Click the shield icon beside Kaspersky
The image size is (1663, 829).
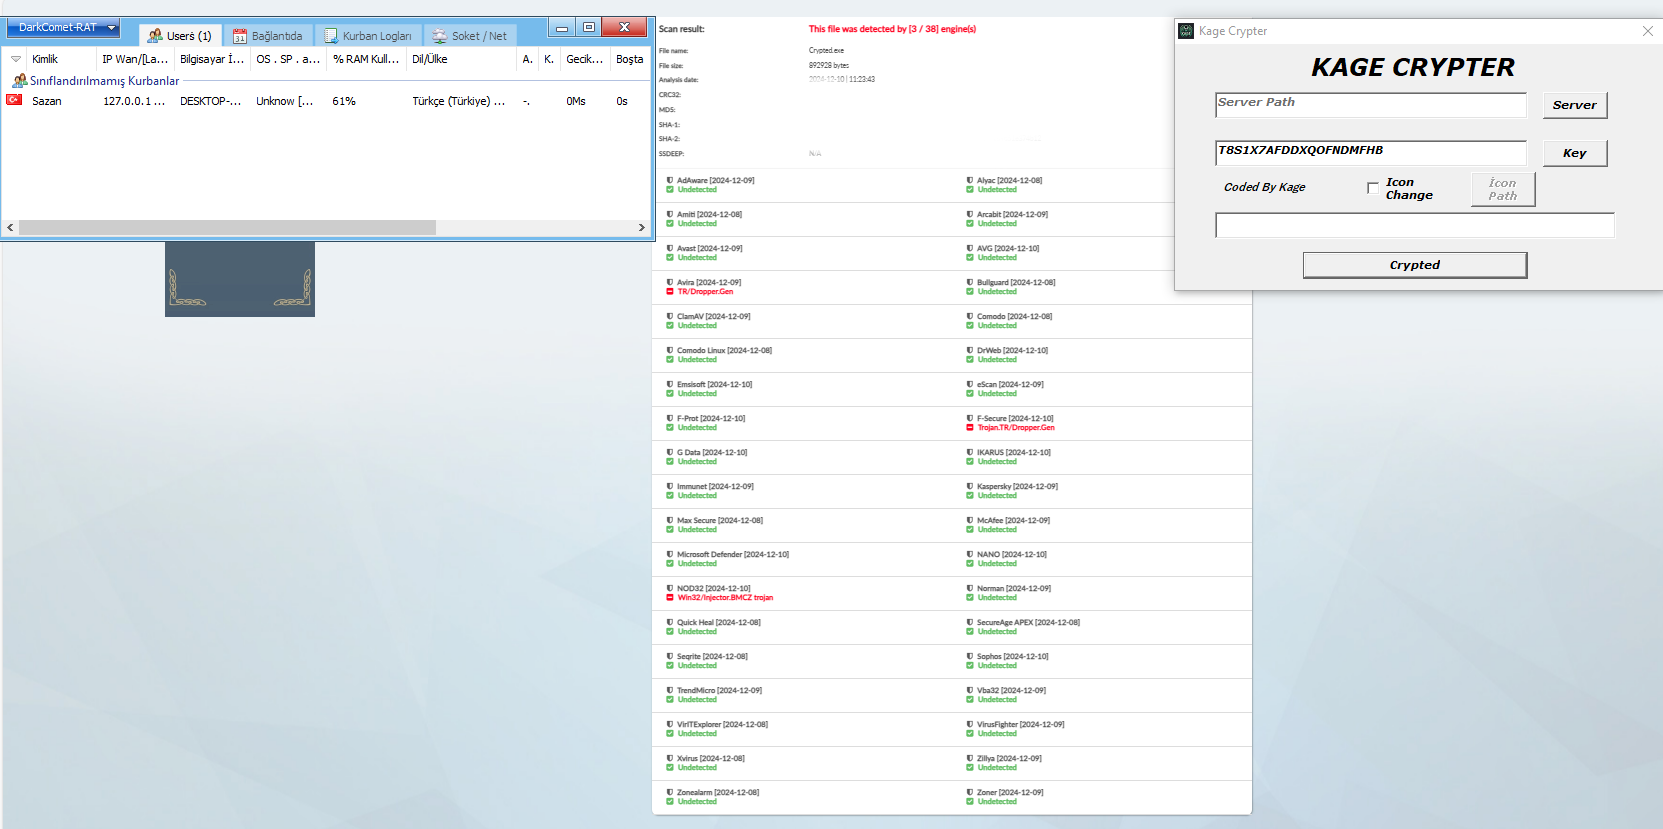970,486
